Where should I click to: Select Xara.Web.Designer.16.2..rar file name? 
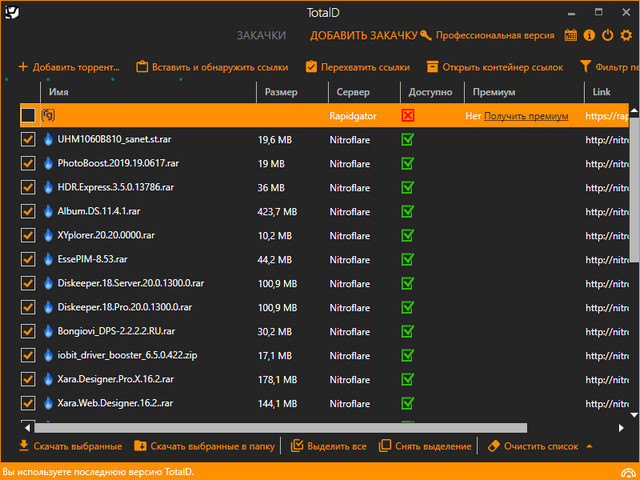point(115,403)
